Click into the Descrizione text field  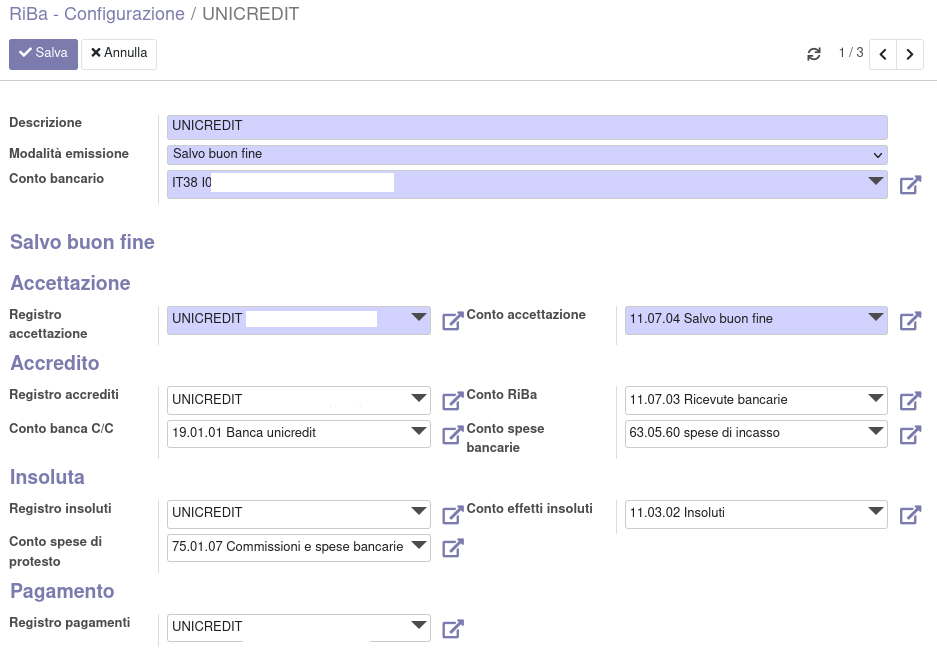[x=527, y=127]
